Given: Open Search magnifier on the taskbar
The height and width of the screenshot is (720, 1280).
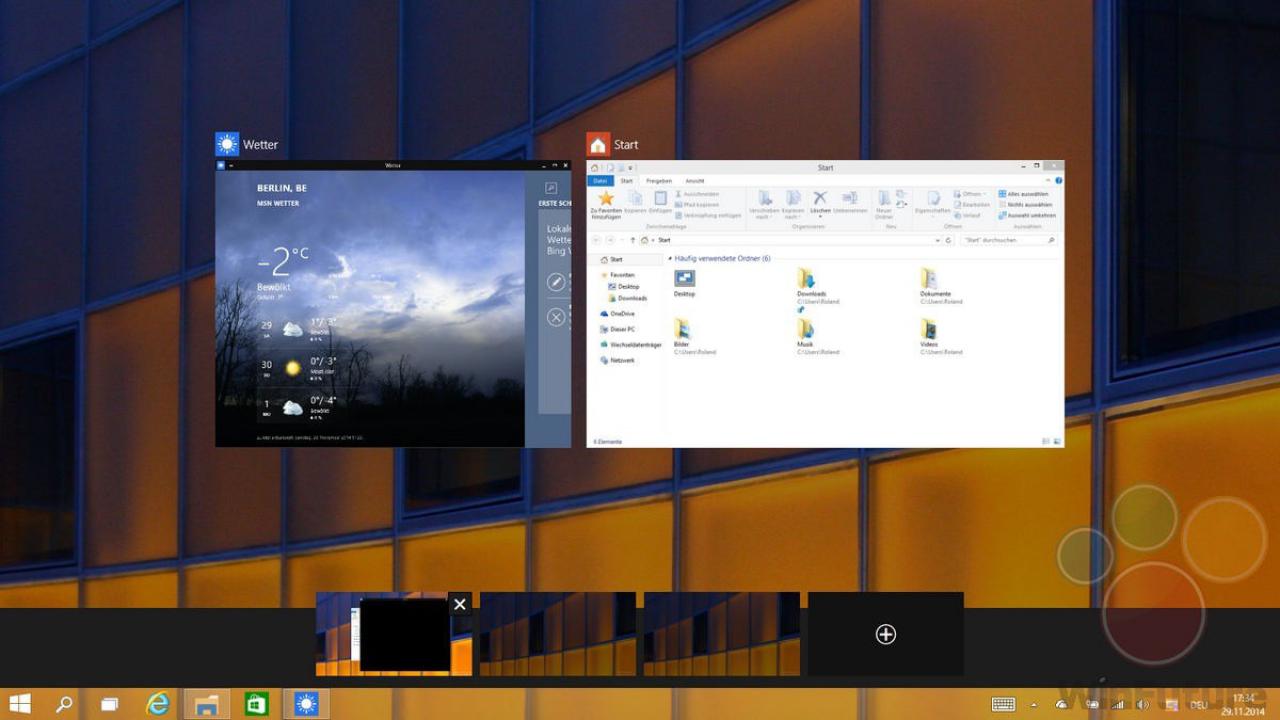Looking at the screenshot, I should click(64, 704).
